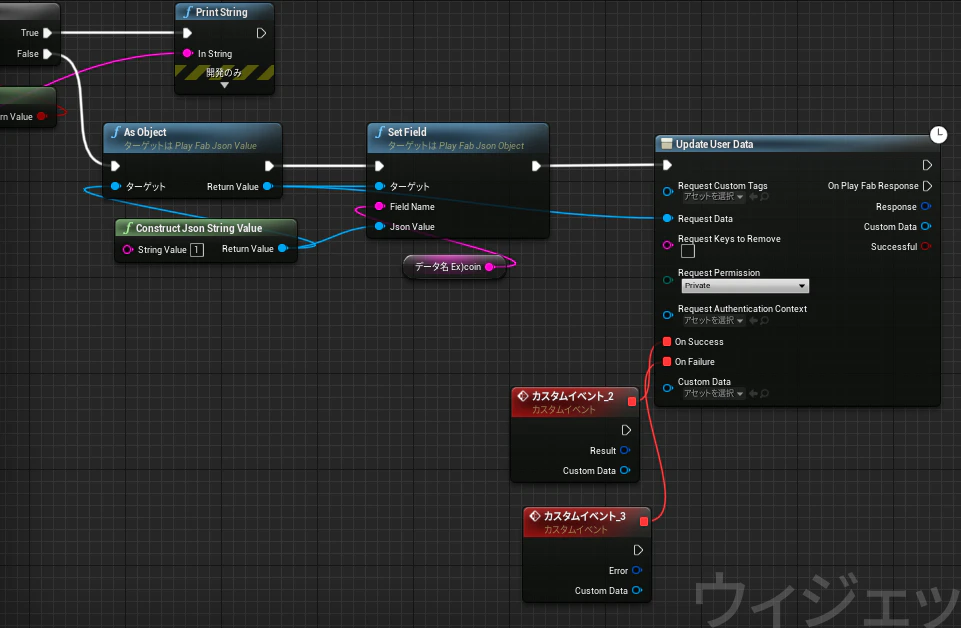Open the Request Permission Private dropdown
The width and height of the screenshot is (961, 628).
(x=745, y=286)
